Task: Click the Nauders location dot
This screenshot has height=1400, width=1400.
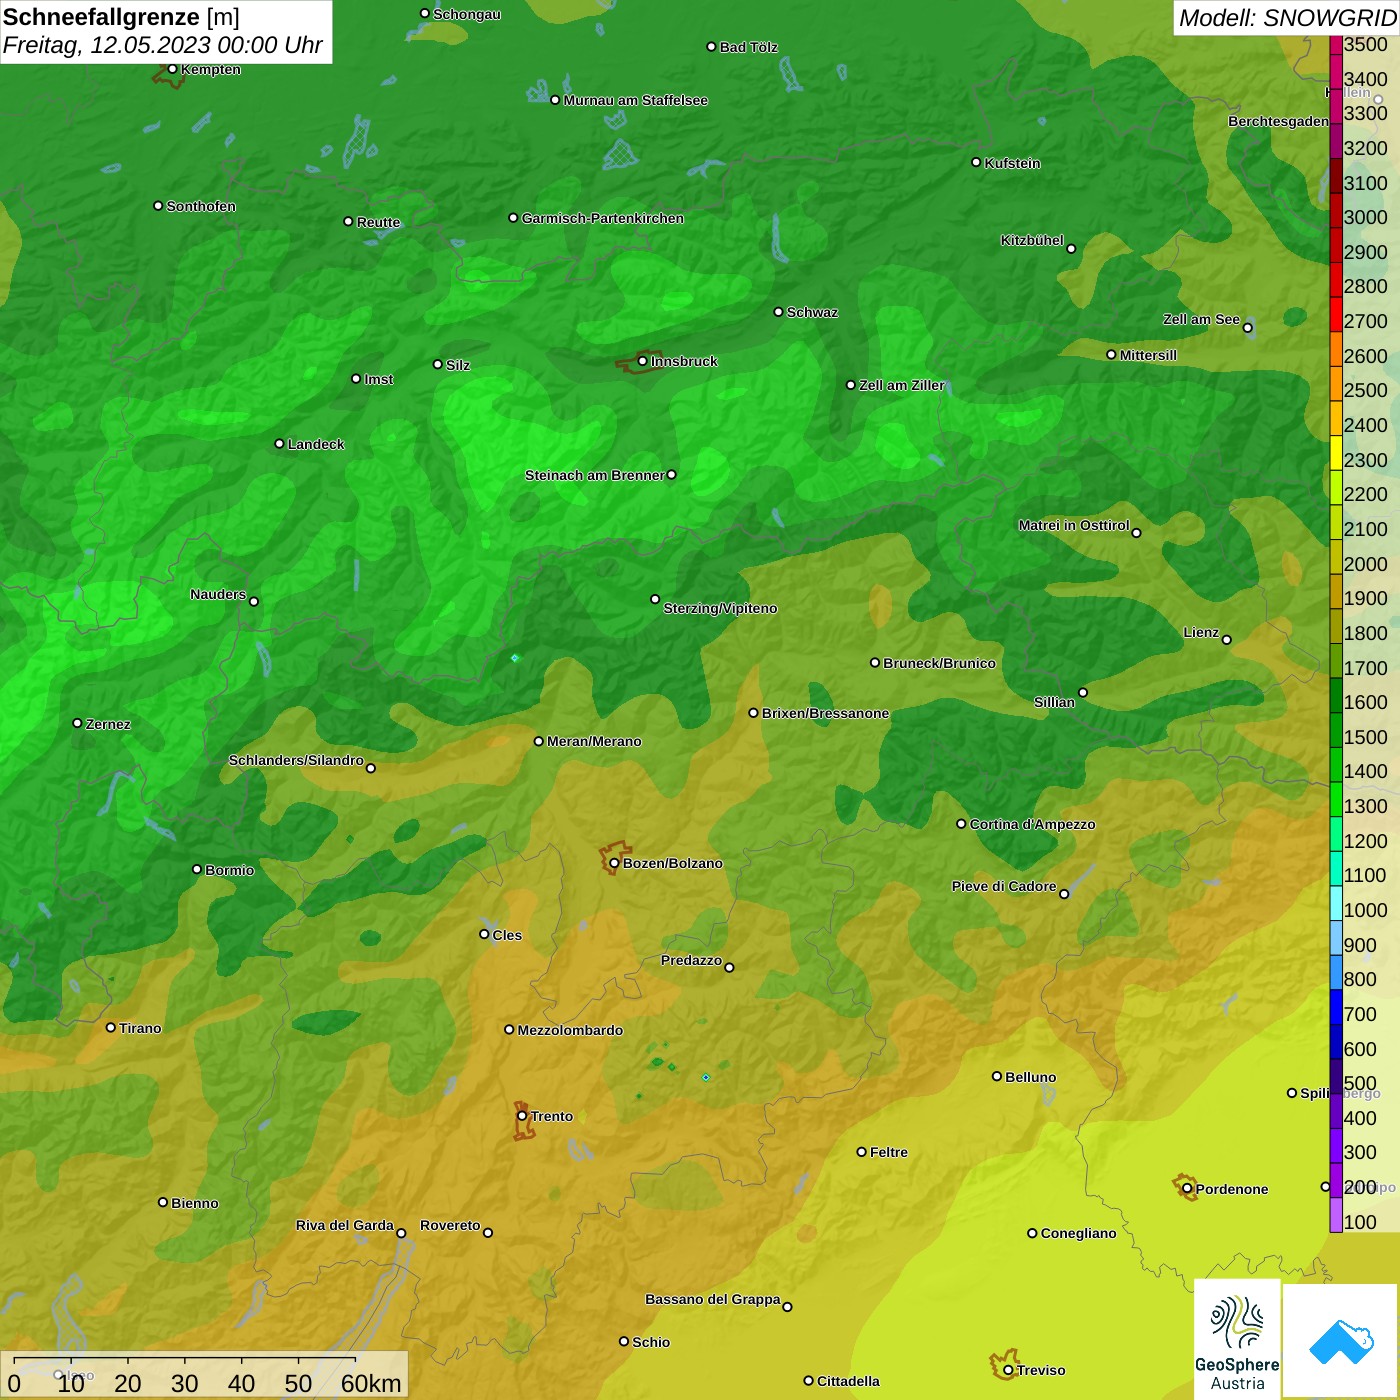Action: (254, 601)
